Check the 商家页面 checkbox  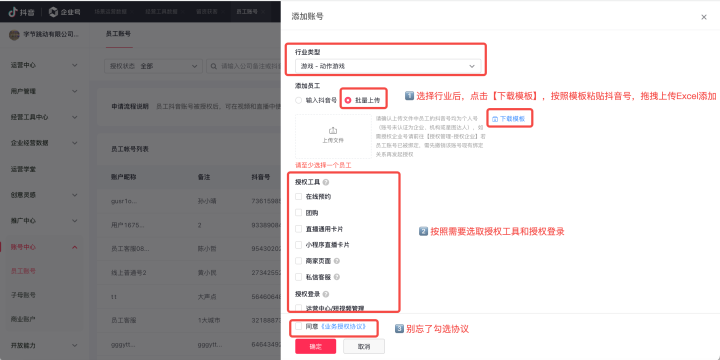click(298, 261)
